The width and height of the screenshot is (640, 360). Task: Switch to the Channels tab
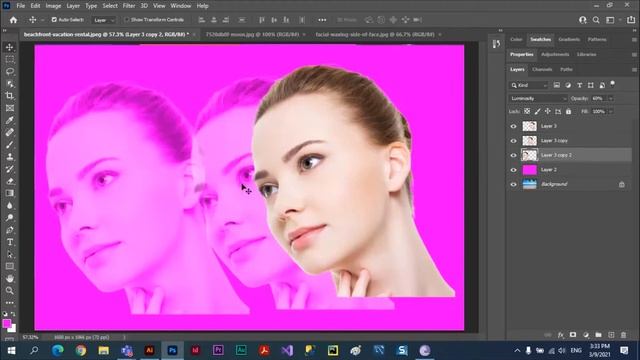(542, 69)
